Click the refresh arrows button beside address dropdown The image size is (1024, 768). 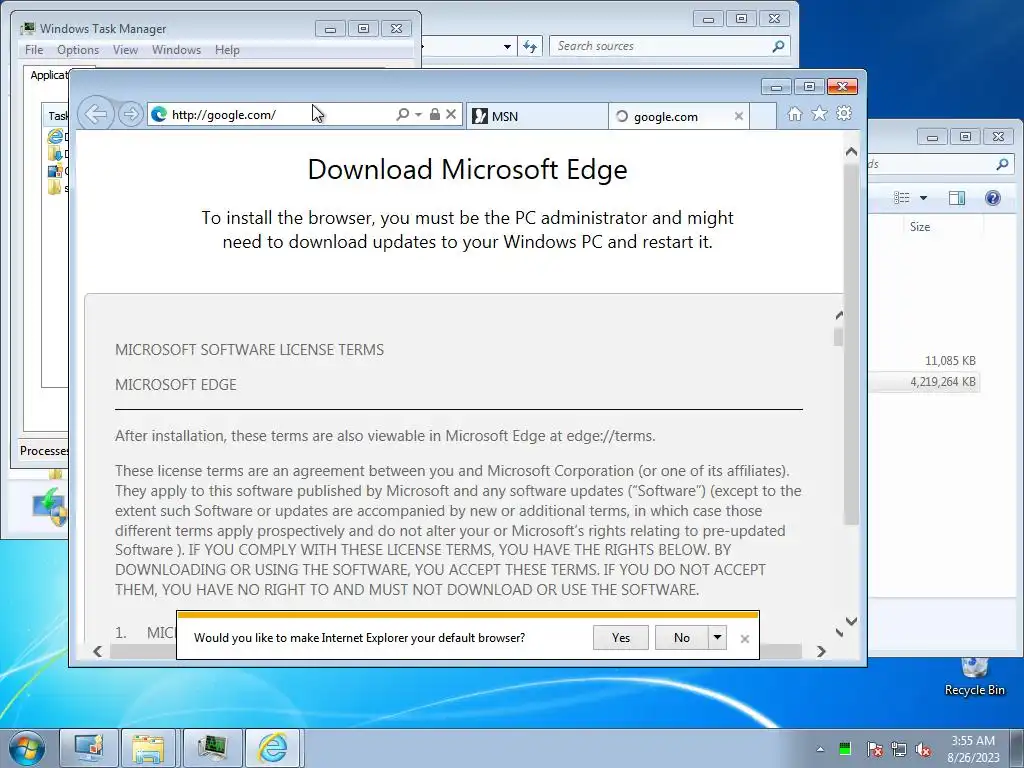click(x=530, y=46)
